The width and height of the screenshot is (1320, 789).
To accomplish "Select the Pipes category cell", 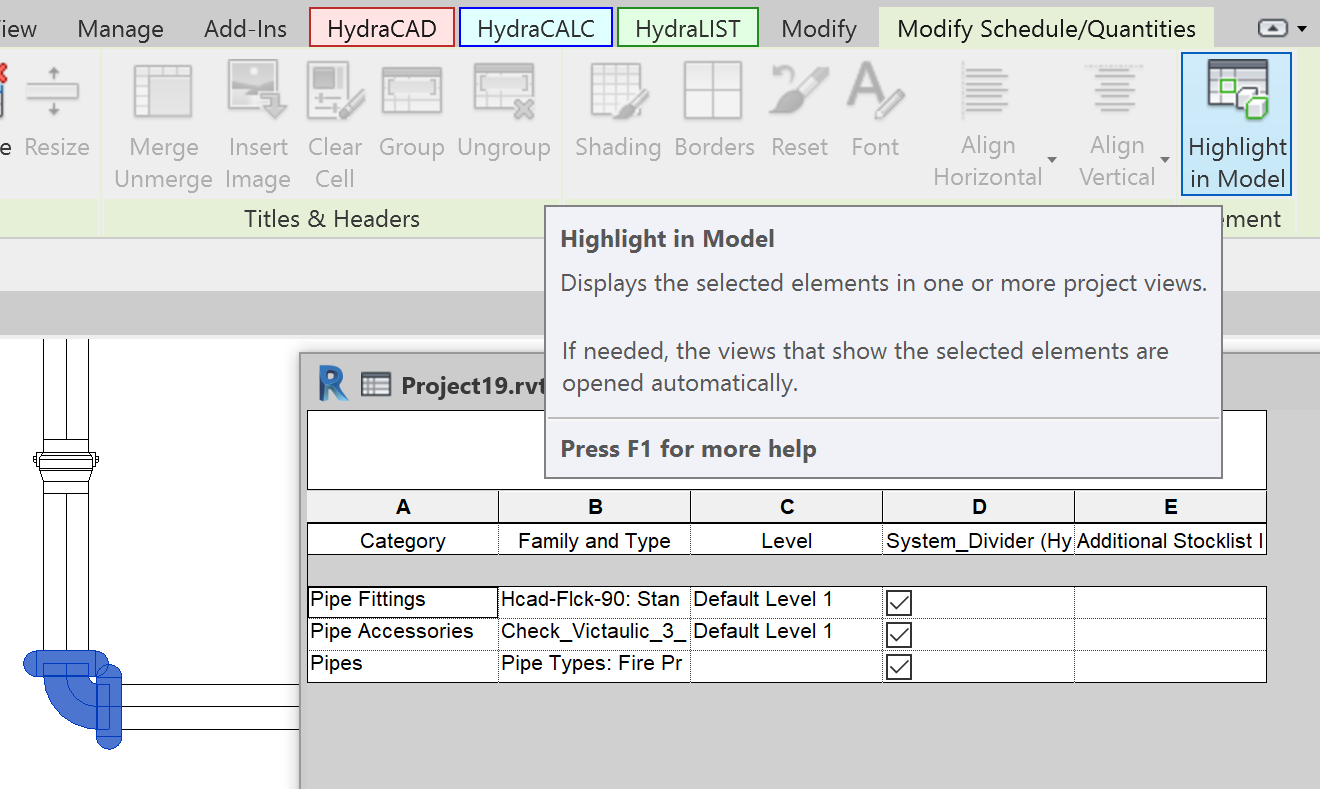I will pos(403,666).
